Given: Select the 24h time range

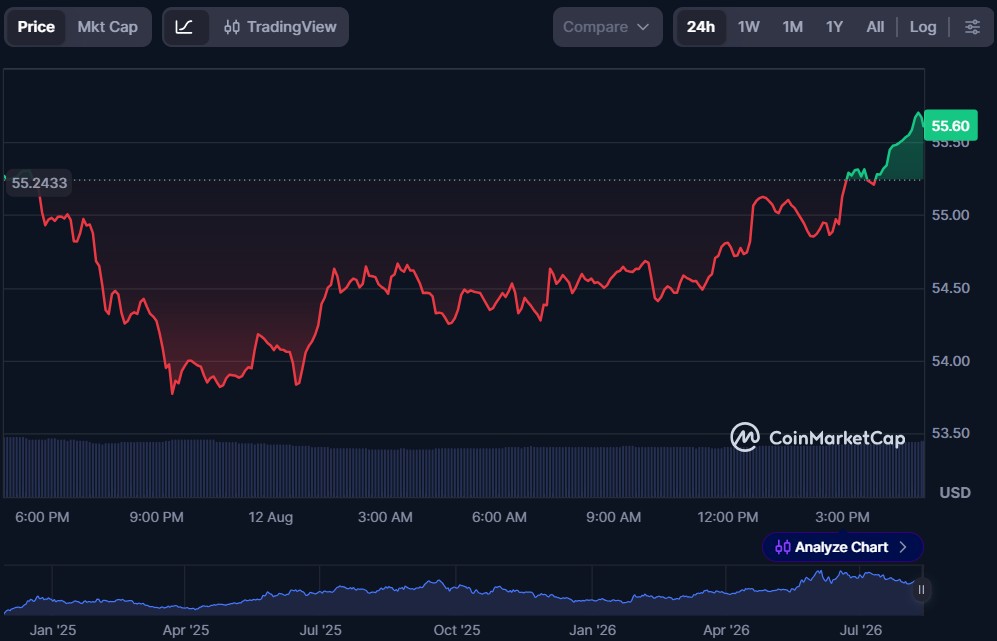Looking at the screenshot, I should 701,27.
